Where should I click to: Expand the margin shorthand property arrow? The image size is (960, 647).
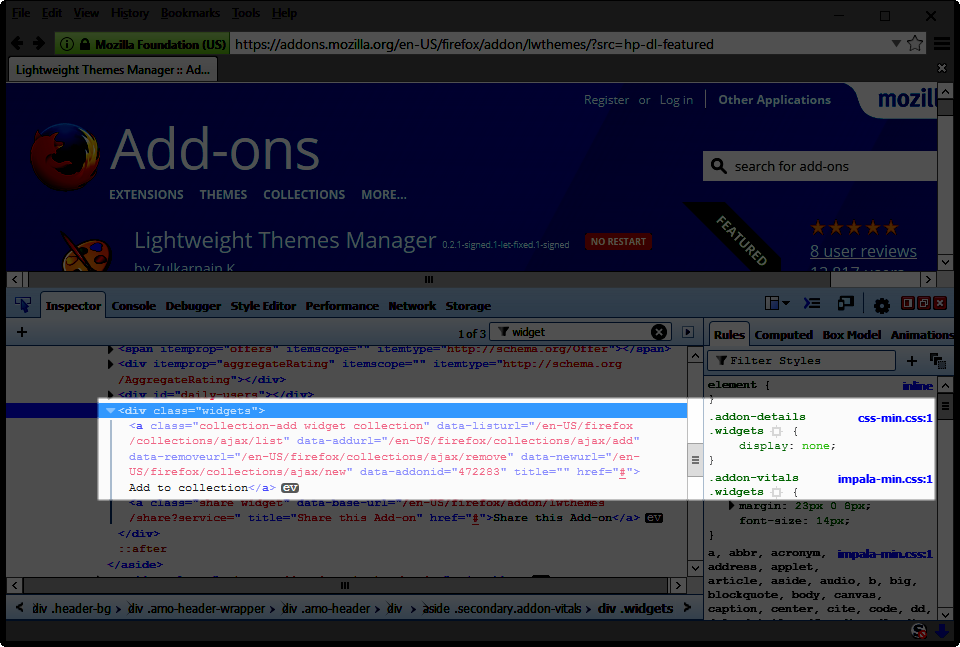point(732,506)
